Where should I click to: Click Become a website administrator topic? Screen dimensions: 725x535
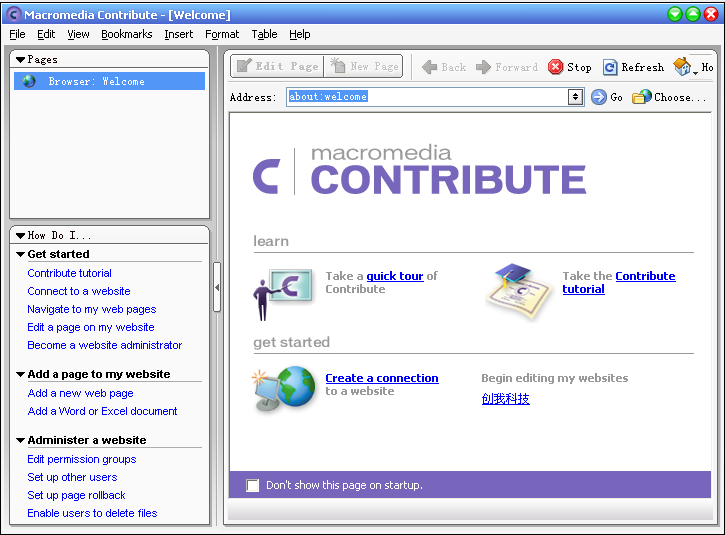pyautogui.click(x=104, y=345)
